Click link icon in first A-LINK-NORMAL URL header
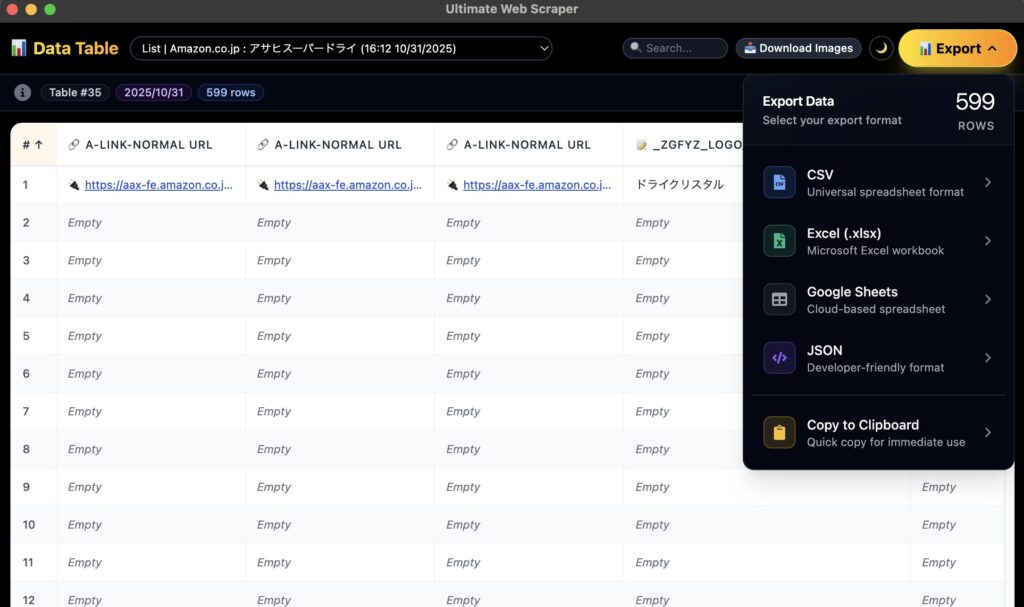The image size is (1024, 607). [x=73, y=145]
